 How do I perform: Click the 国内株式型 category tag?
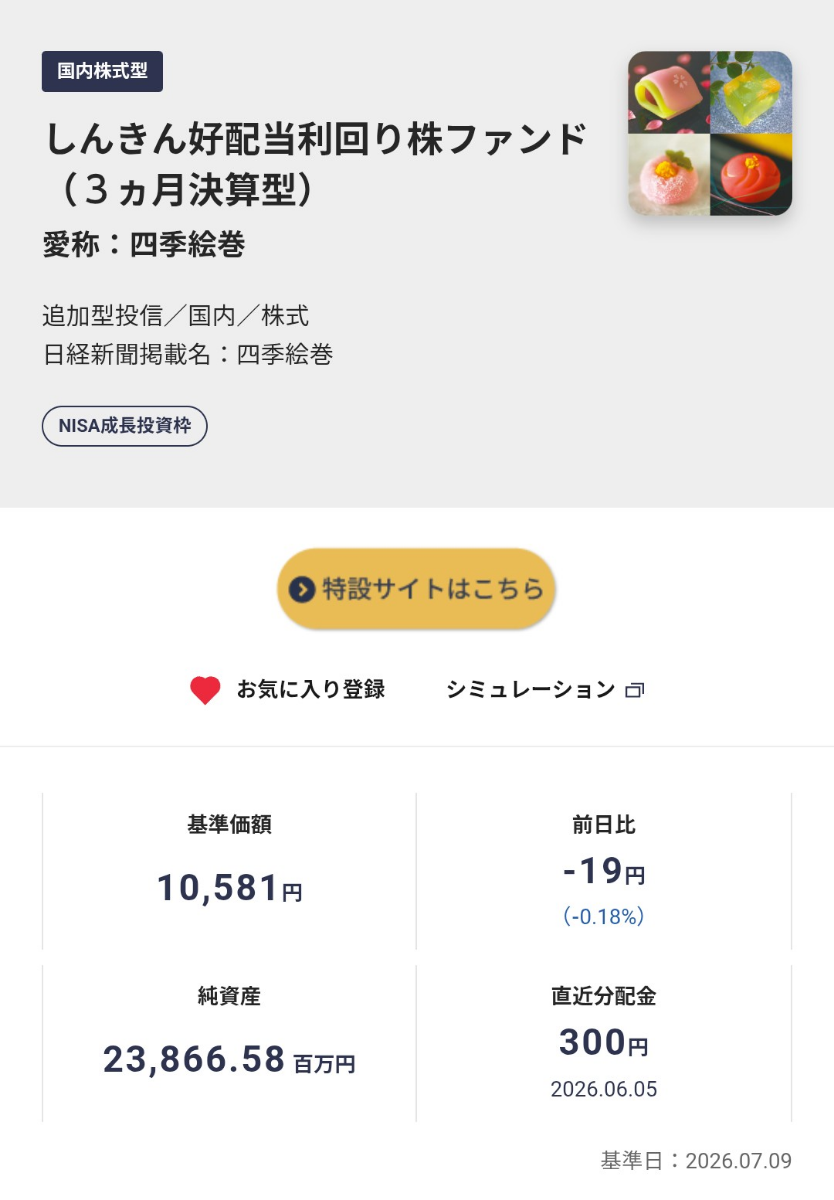click(x=102, y=71)
